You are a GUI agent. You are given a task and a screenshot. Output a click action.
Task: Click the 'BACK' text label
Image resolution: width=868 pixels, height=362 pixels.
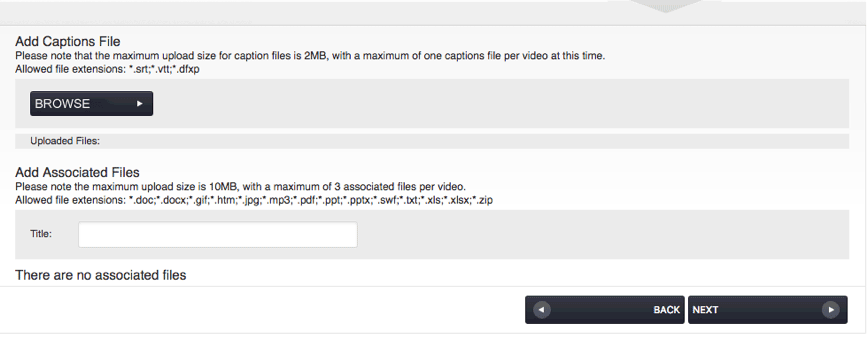point(666,310)
